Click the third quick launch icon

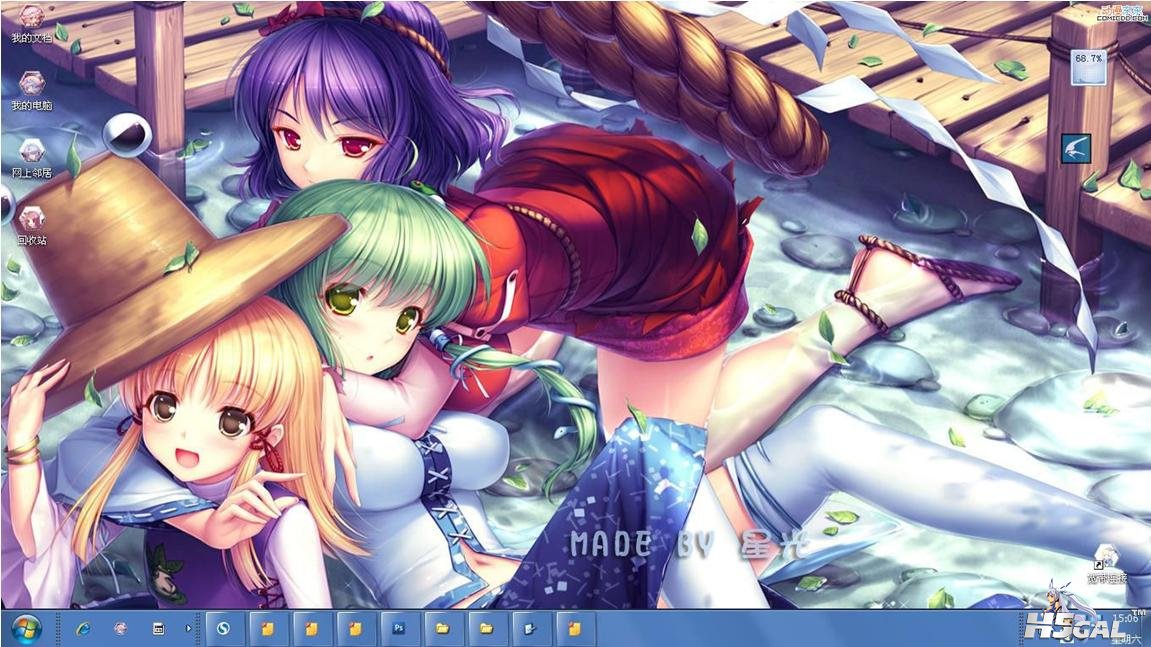point(158,629)
